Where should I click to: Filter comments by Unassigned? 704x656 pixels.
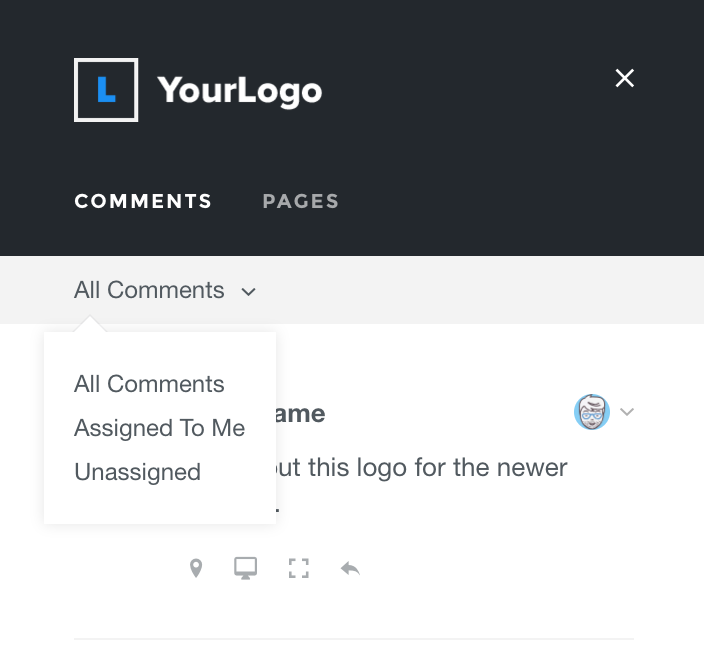137,472
